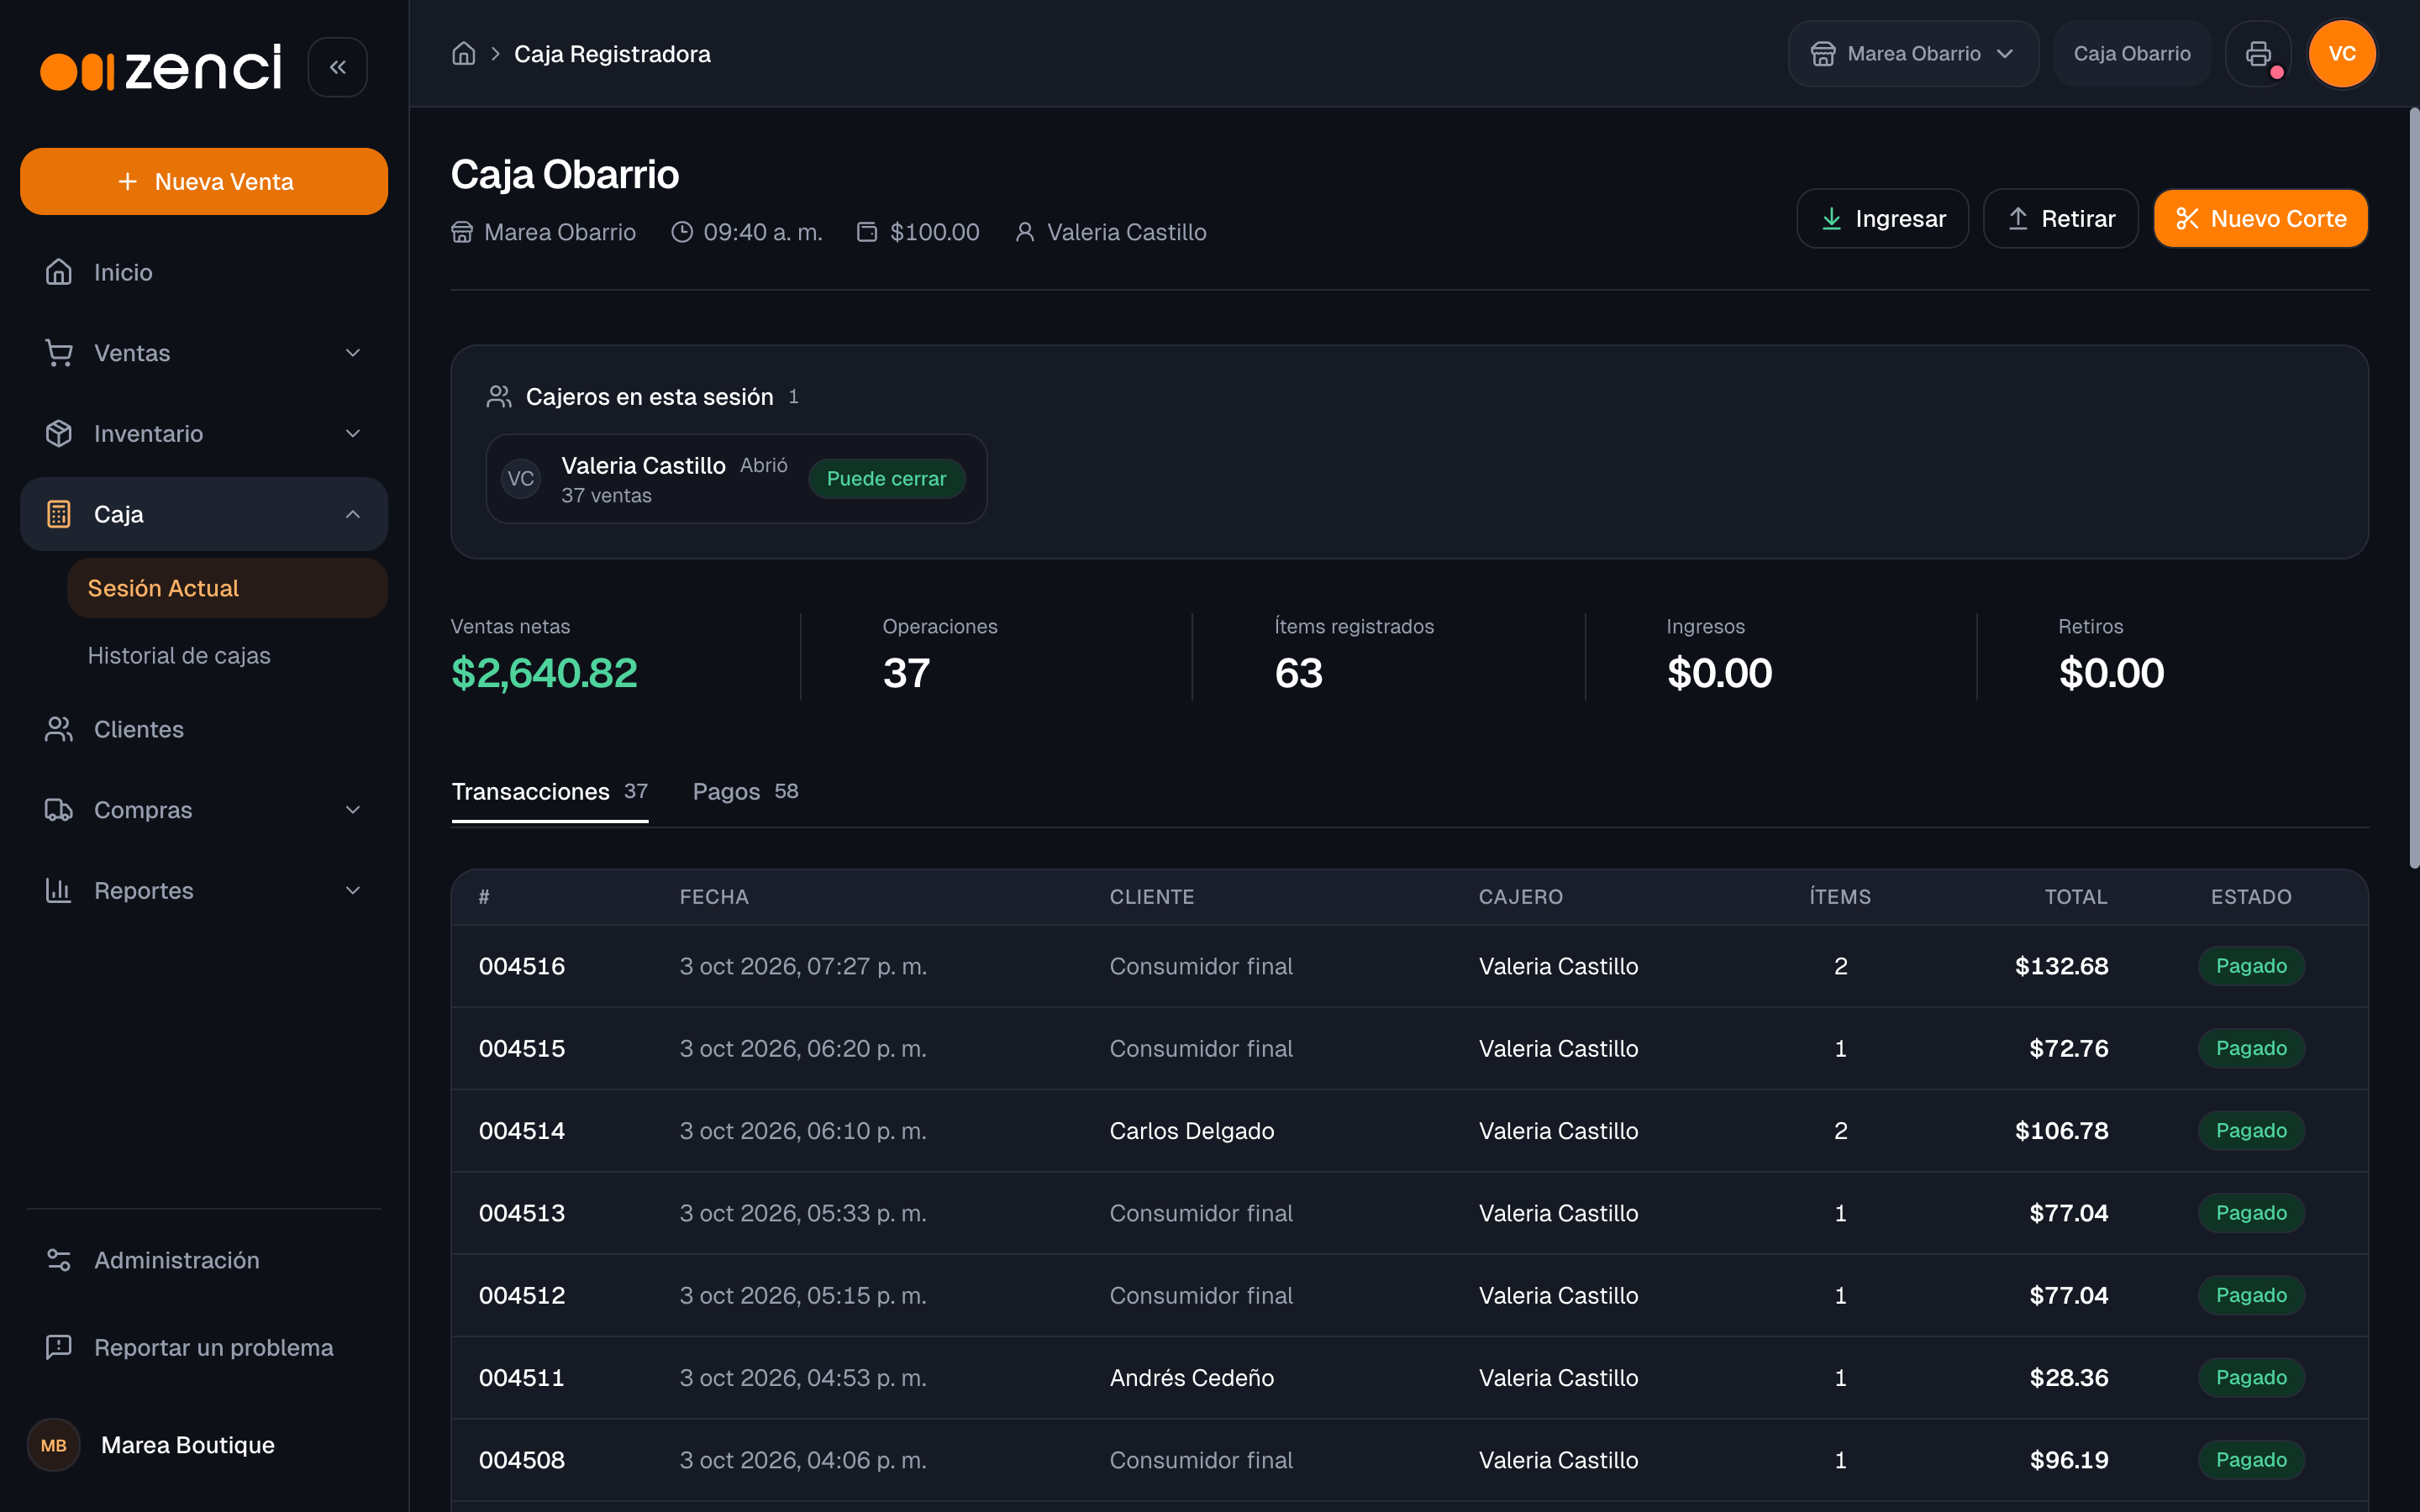Click the $72.76 total cell
2420x1512 pixels.
[x=2068, y=1048]
